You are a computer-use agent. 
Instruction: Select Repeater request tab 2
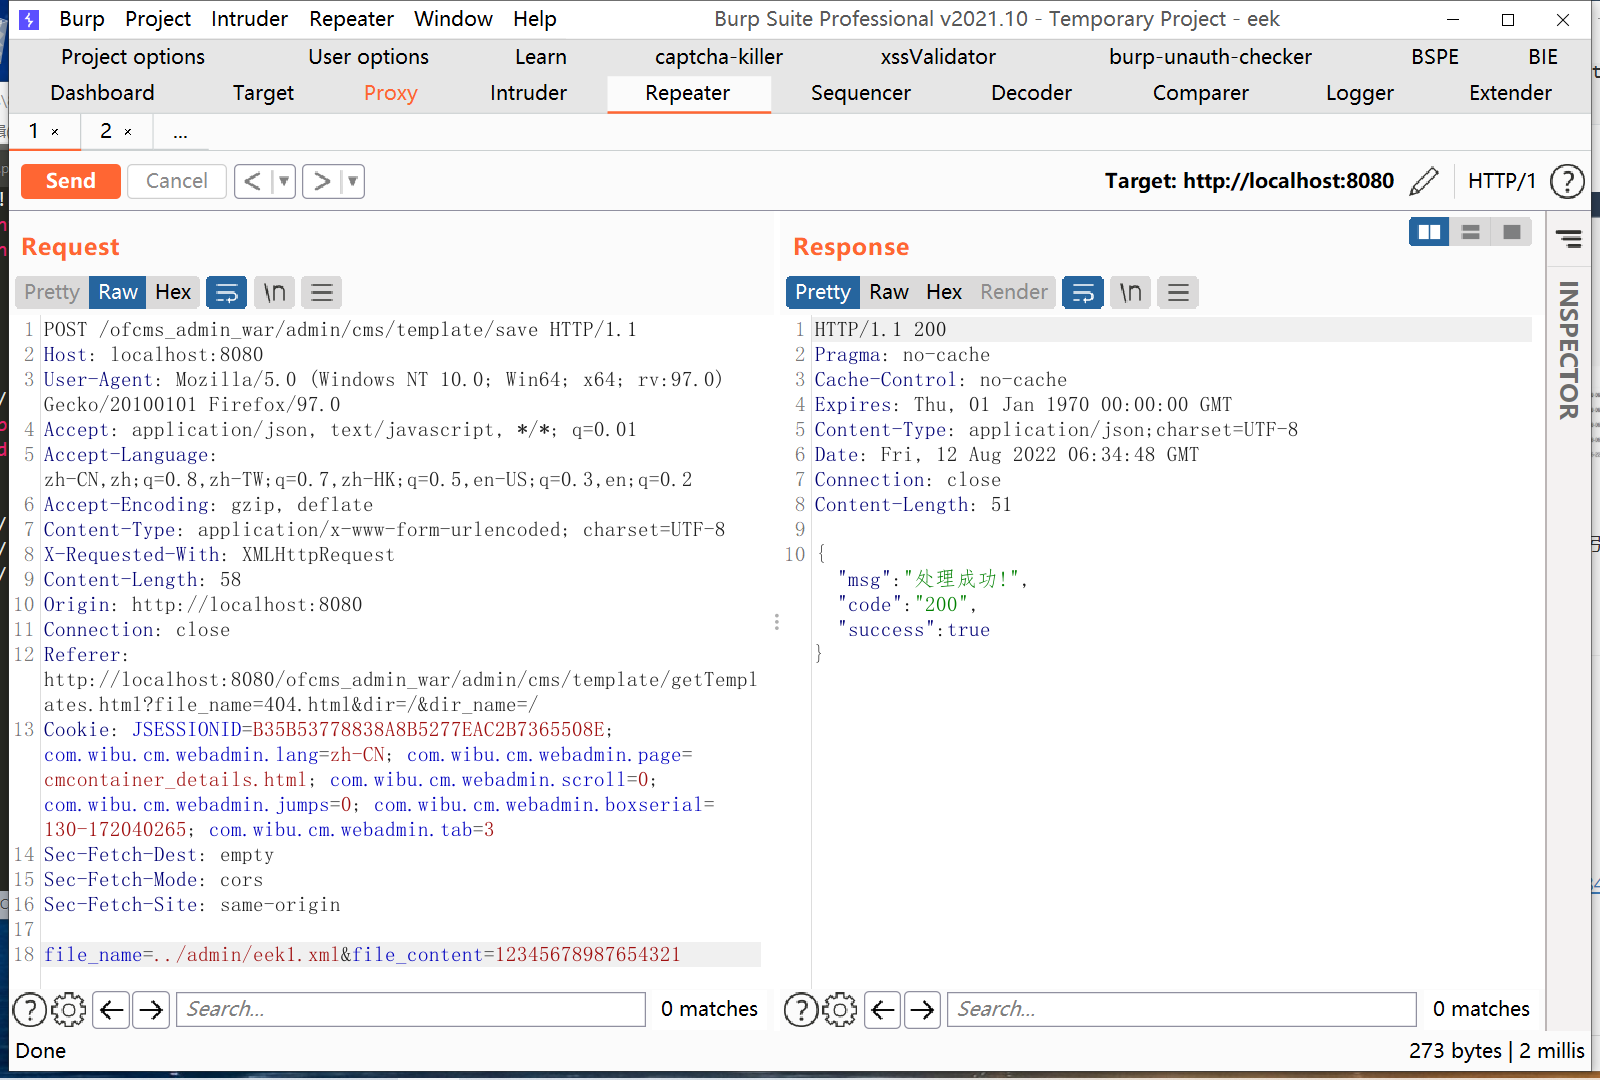pyautogui.click(x=106, y=131)
